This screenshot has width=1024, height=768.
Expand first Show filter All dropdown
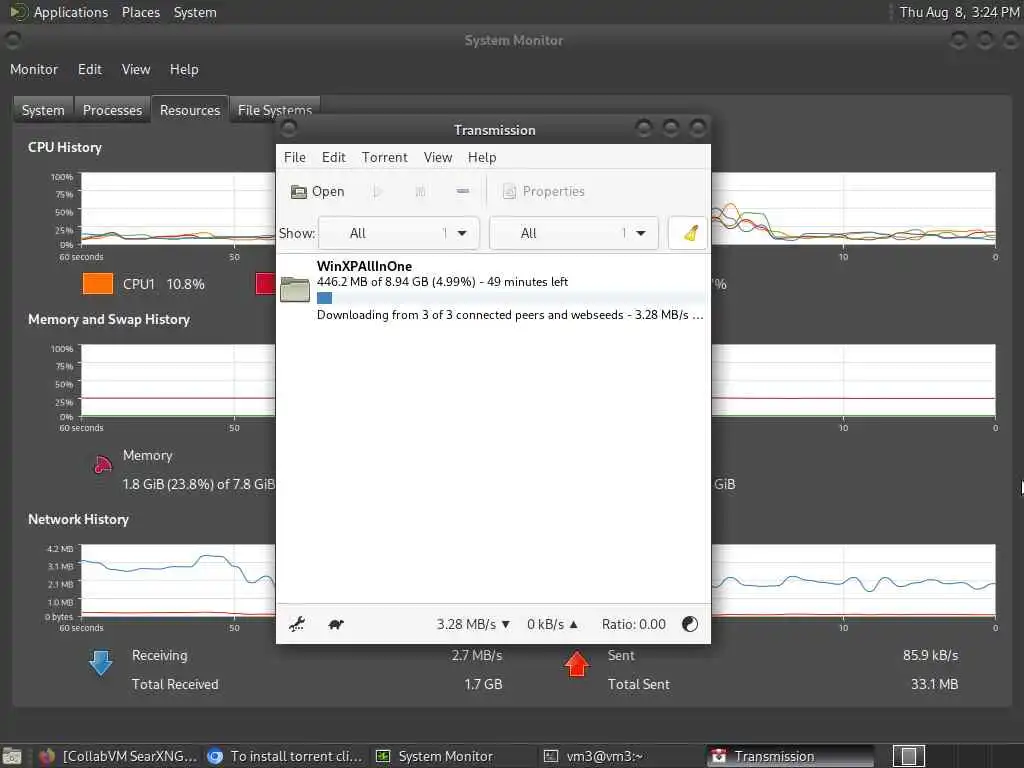(399, 233)
